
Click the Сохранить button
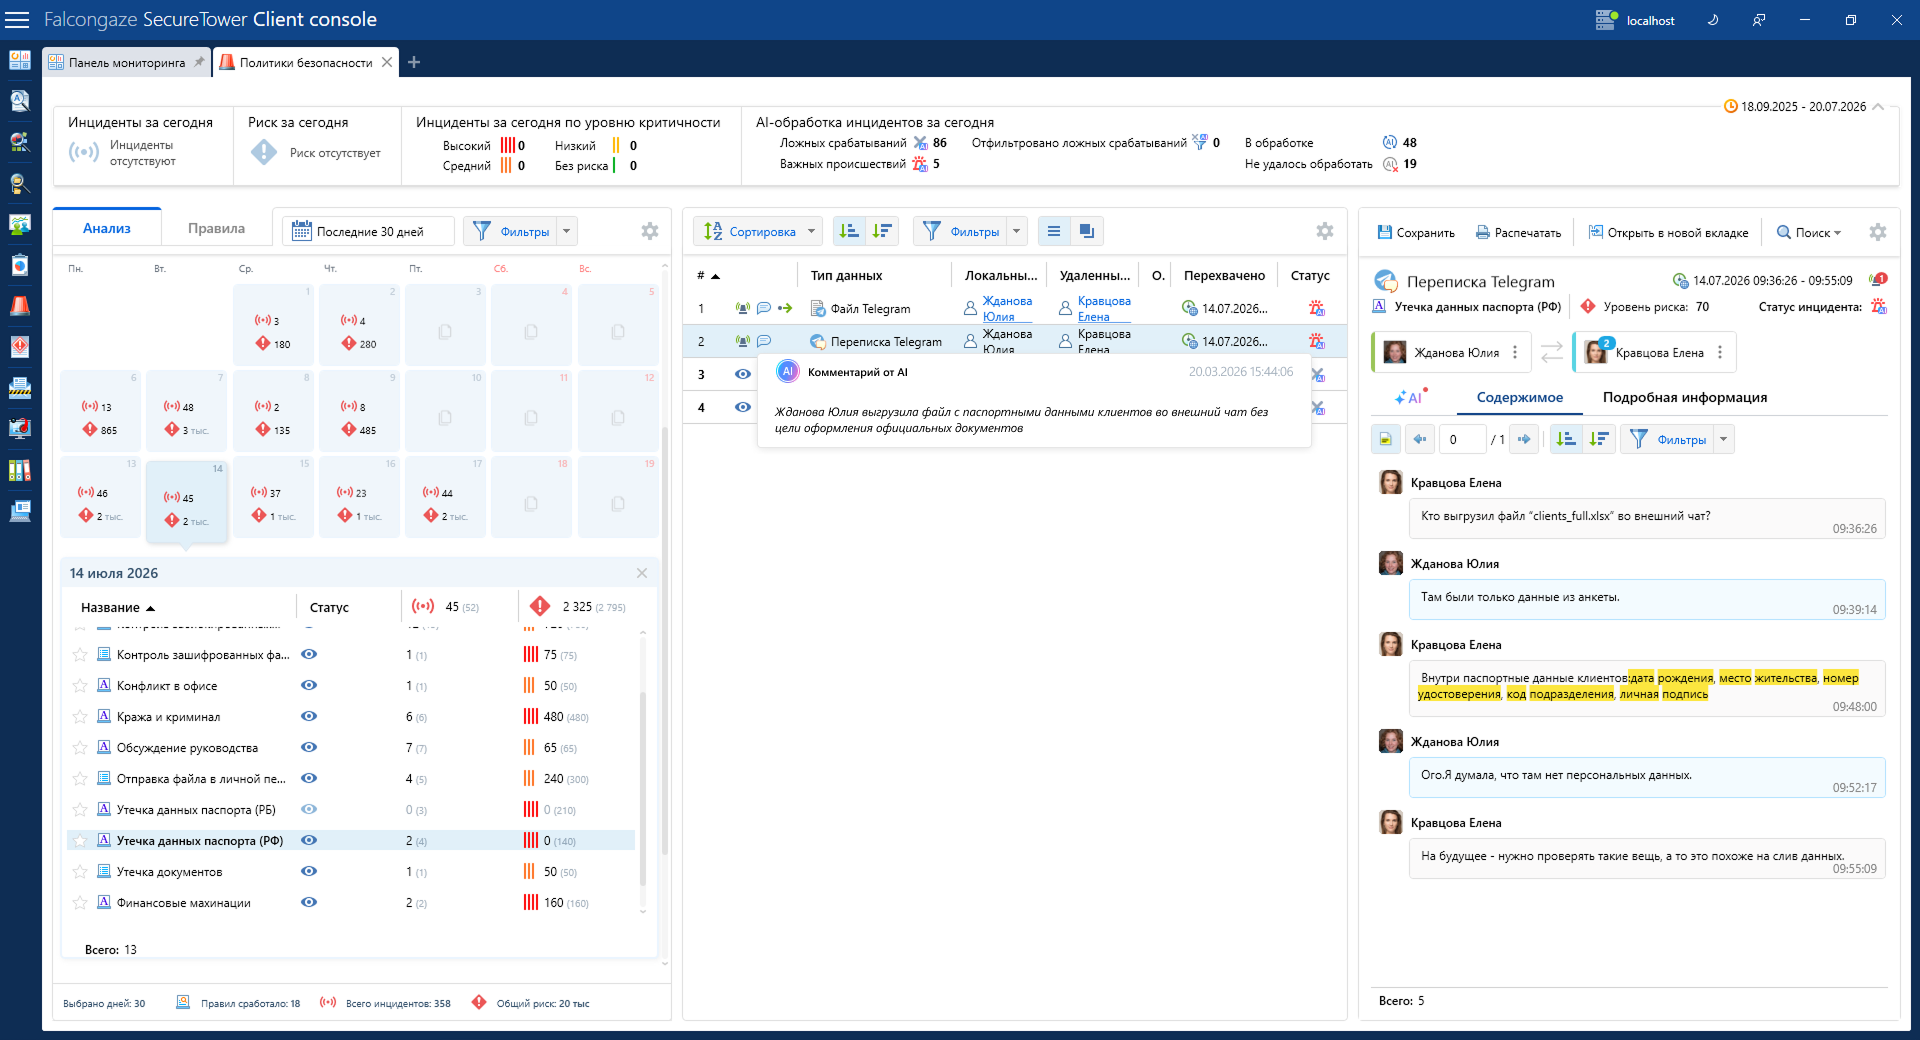pyautogui.click(x=1416, y=232)
